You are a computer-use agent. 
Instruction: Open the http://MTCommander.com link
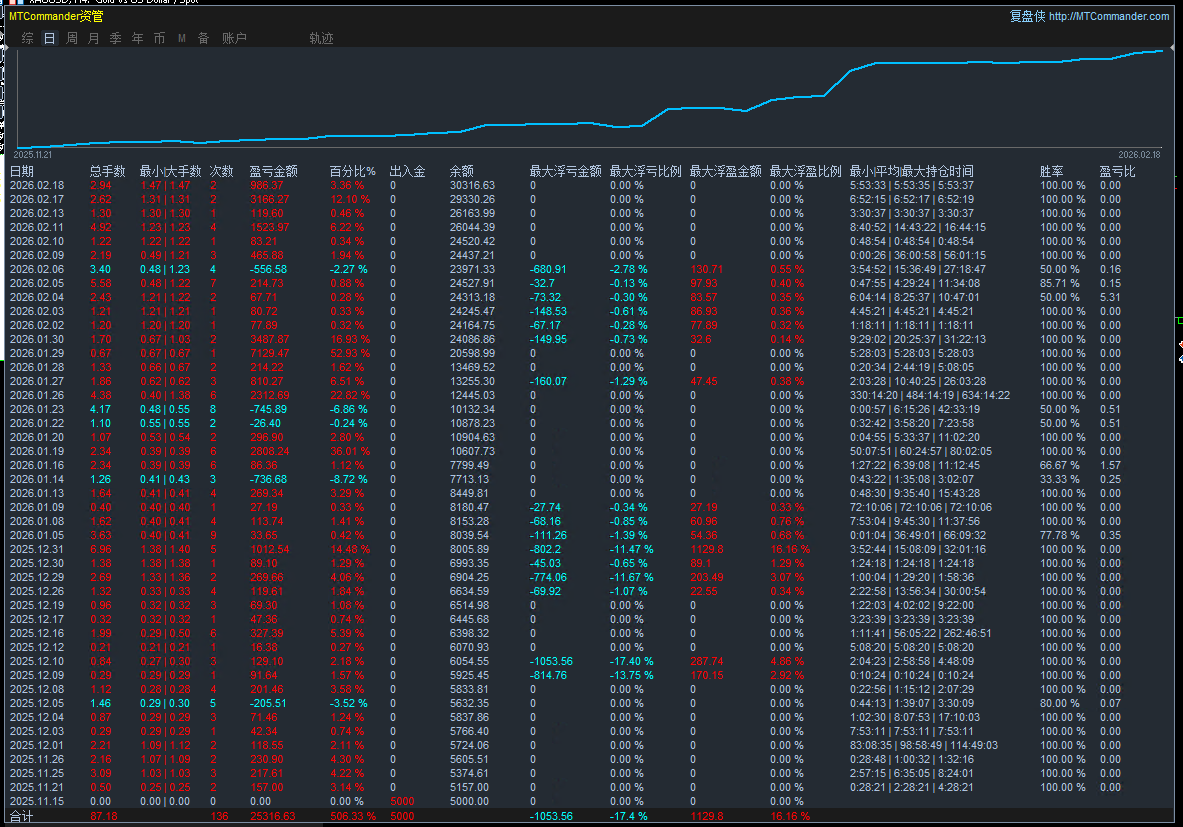1108,16
